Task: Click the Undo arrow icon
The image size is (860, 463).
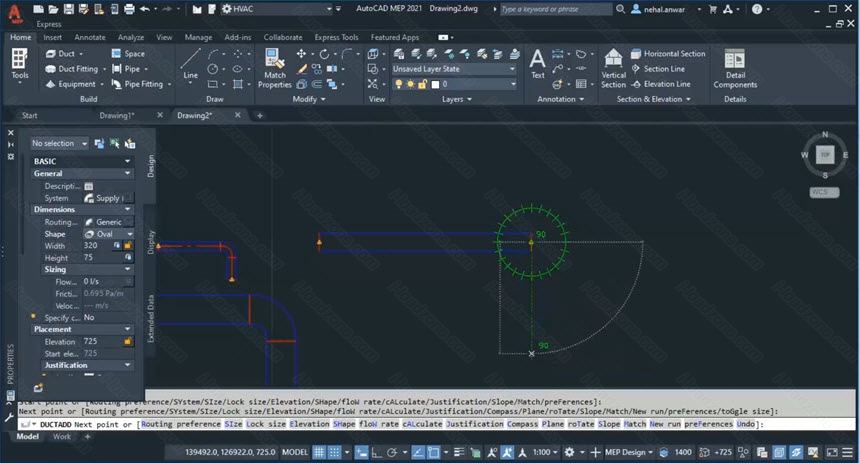Action: [145, 9]
